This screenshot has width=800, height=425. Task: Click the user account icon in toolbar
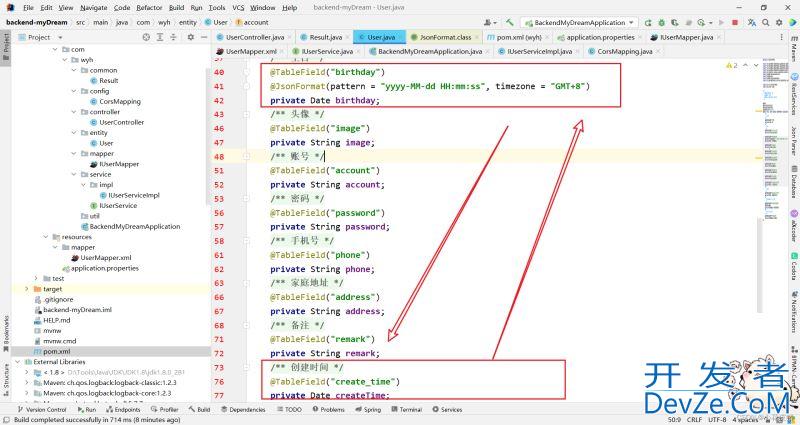(x=490, y=22)
